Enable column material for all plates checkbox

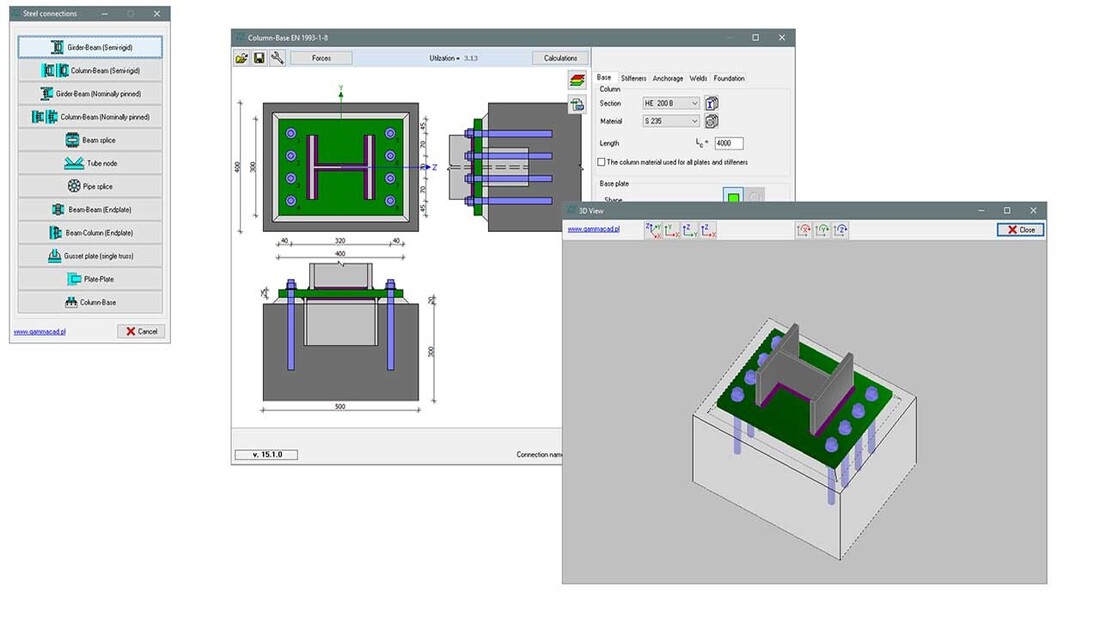pyautogui.click(x=601, y=162)
